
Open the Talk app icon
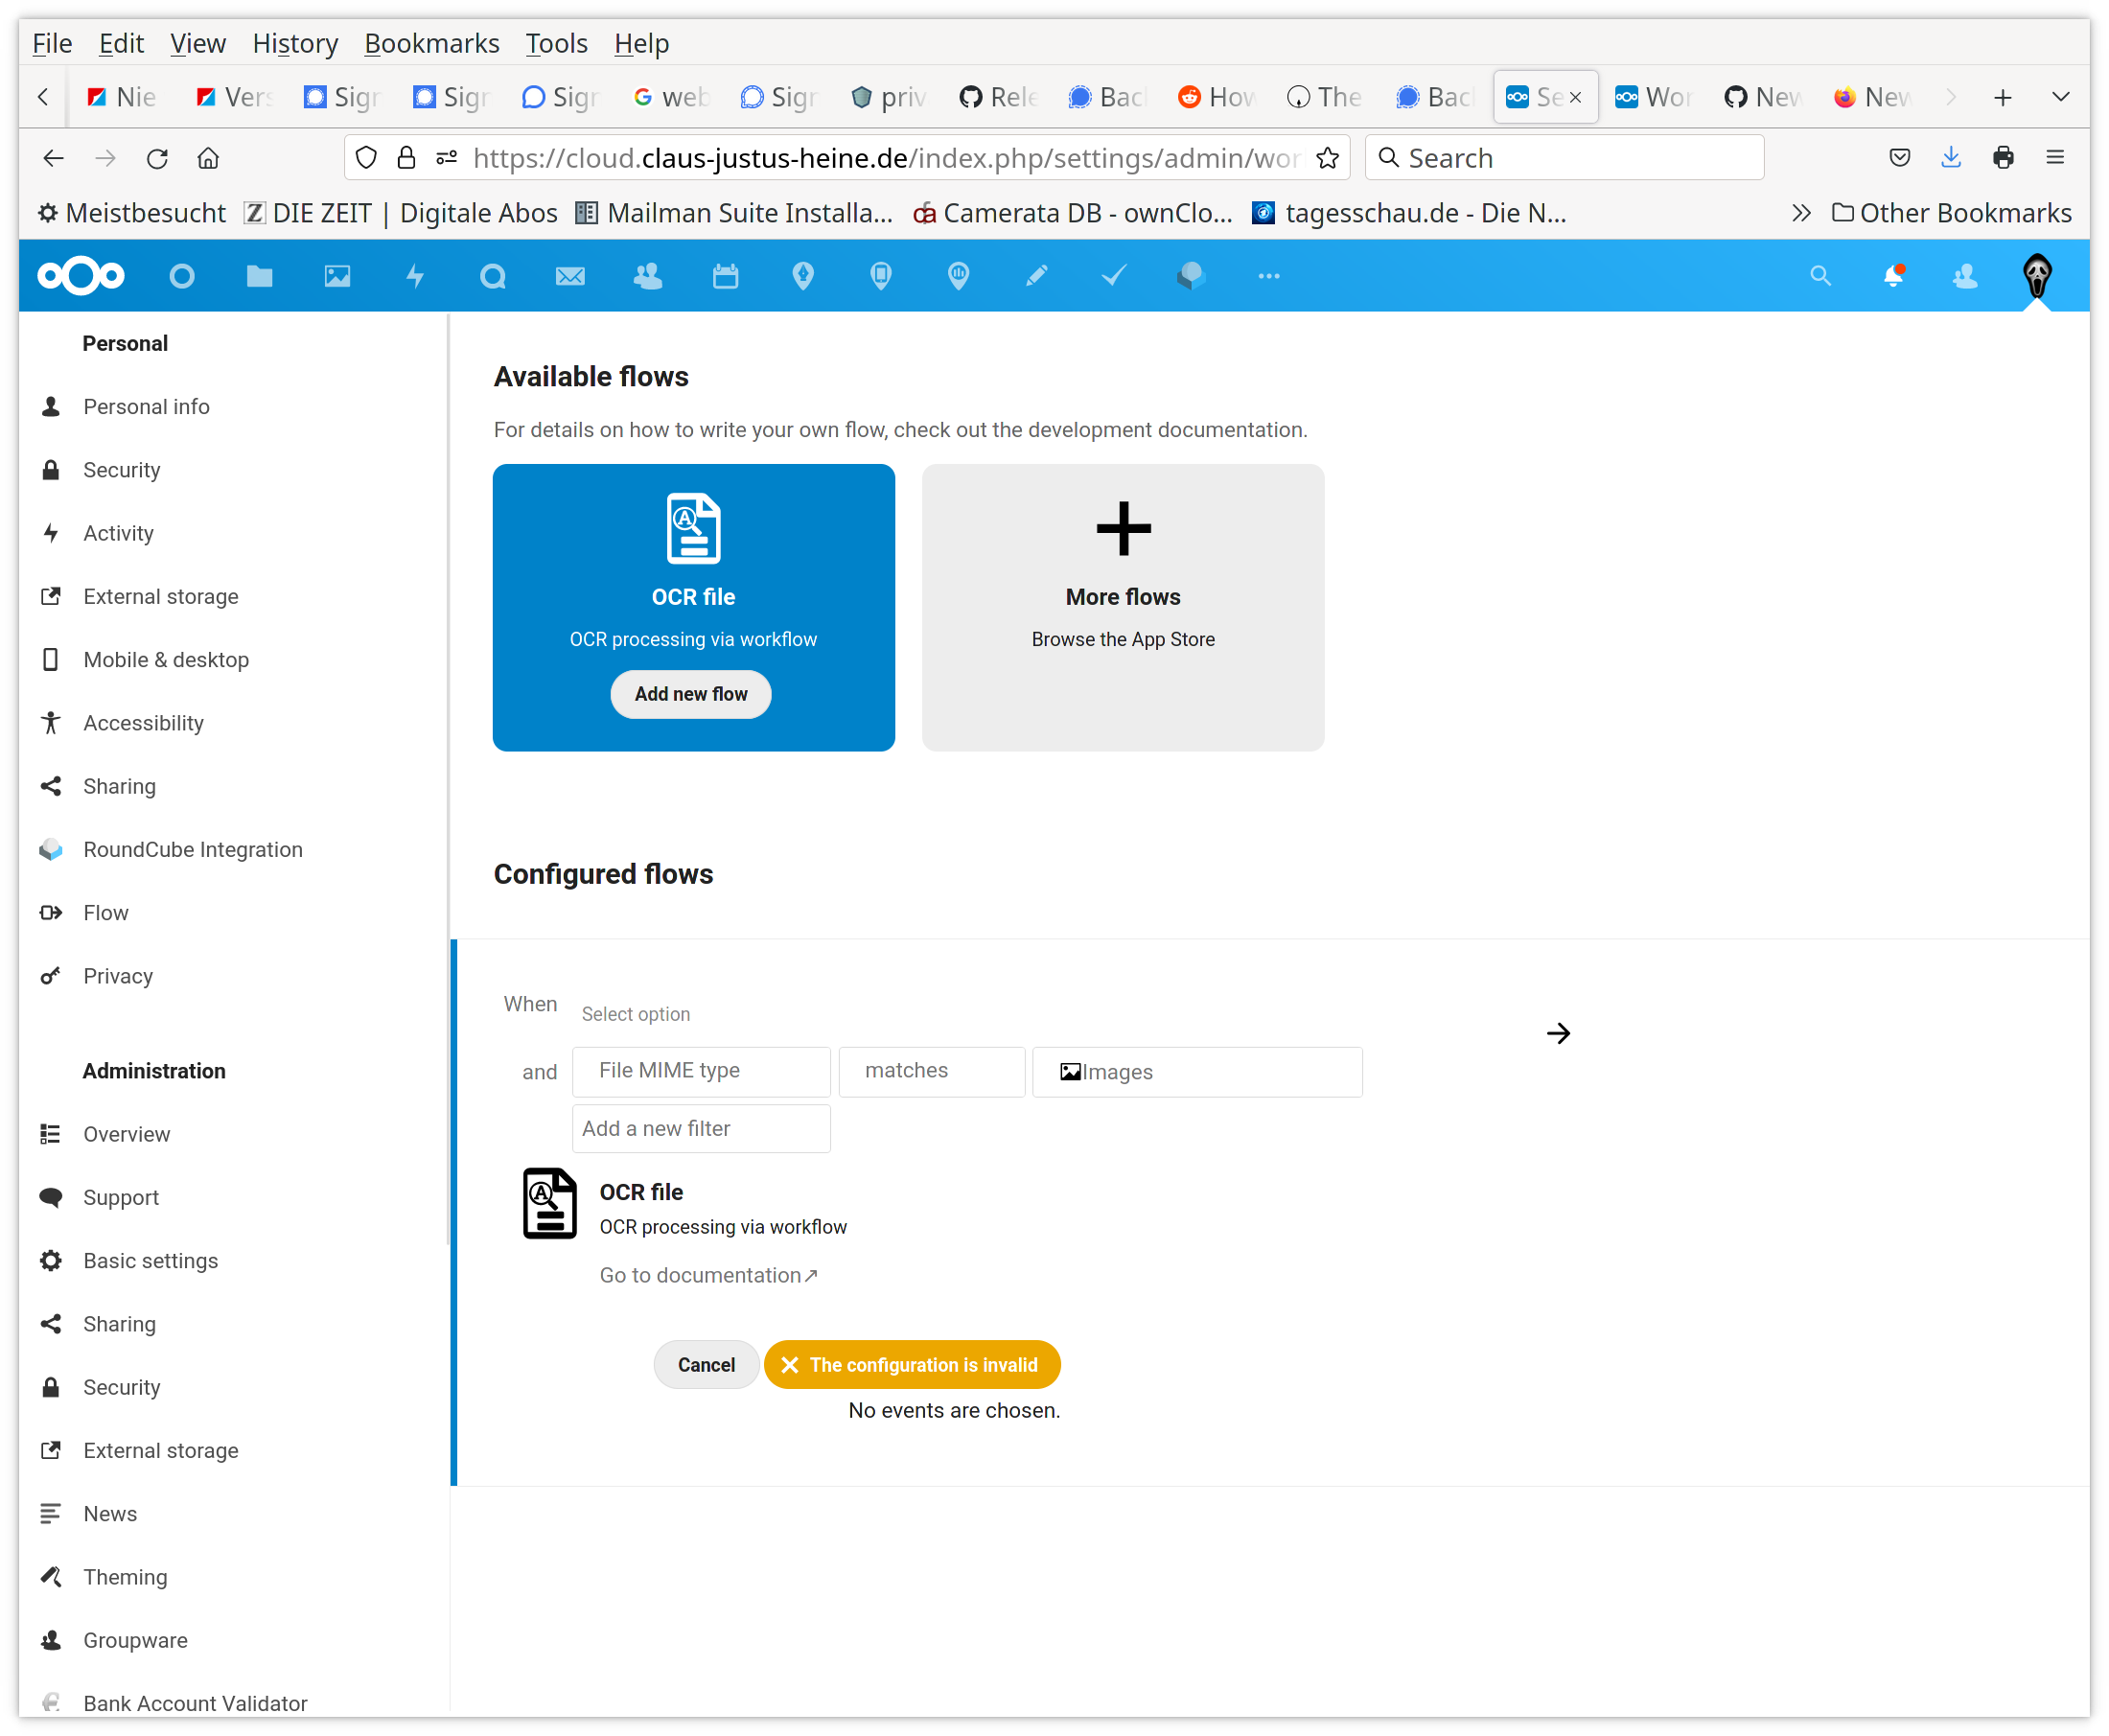pos(492,276)
